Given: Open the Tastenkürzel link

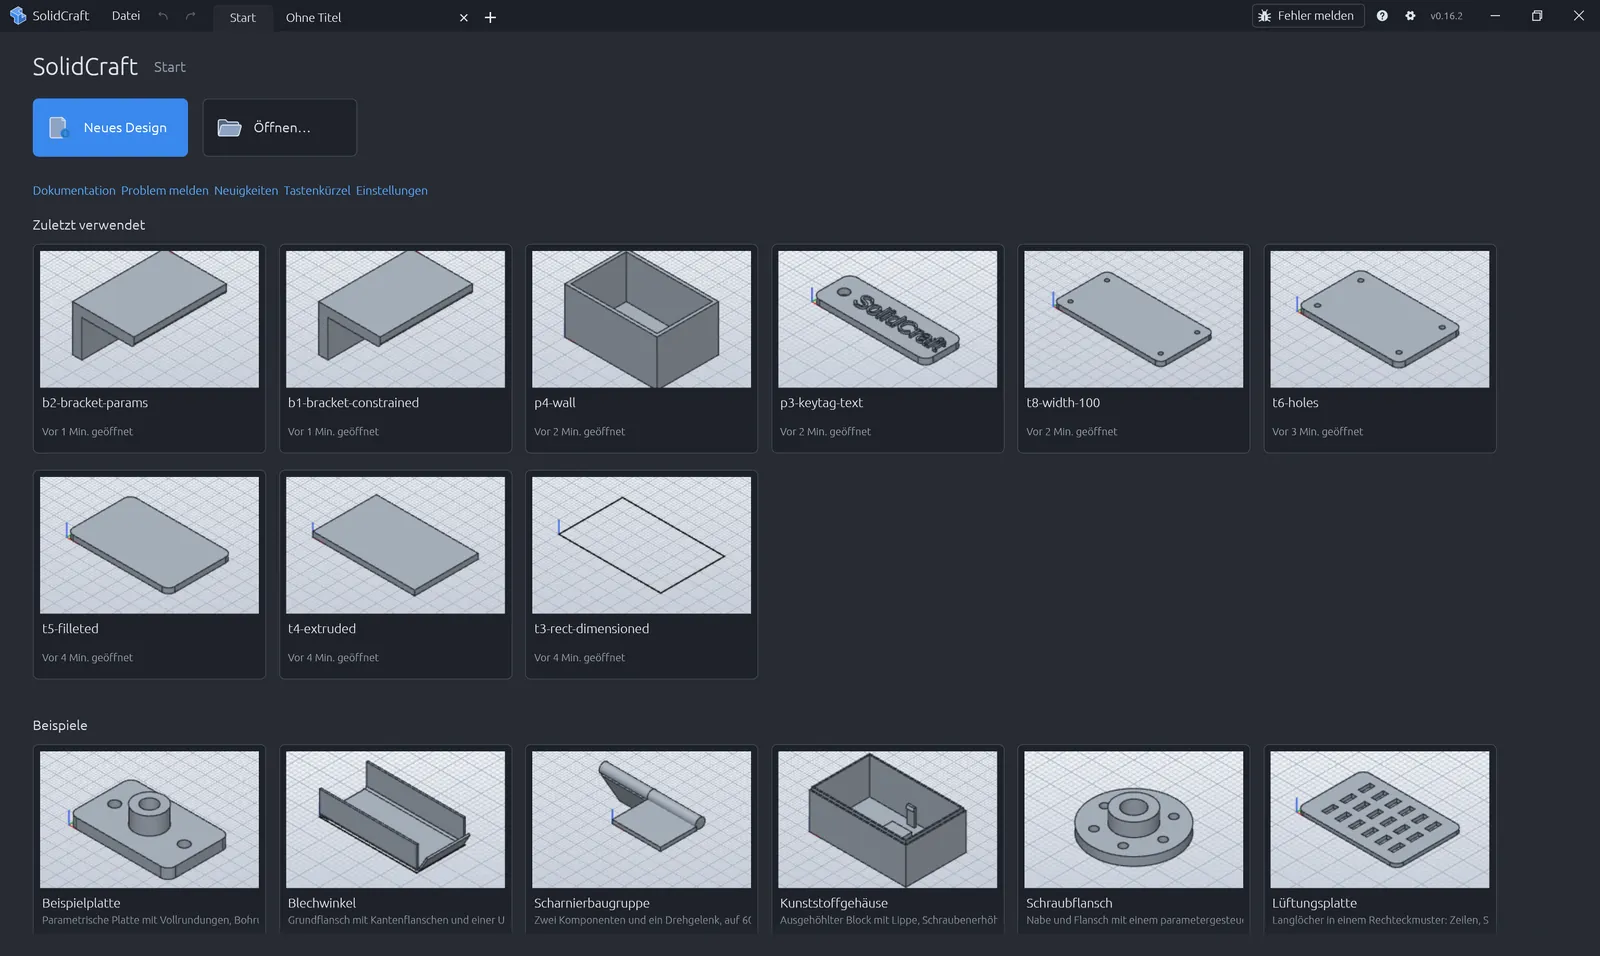Looking at the screenshot, I should pos(317,191).
